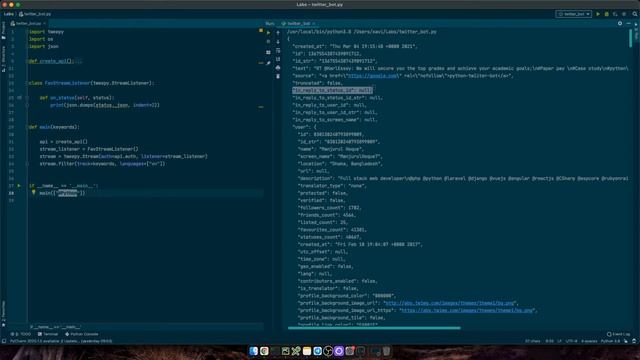Screen dimensions: 640x360
Task: Open Chrome from the Dock
Action: 264,351
